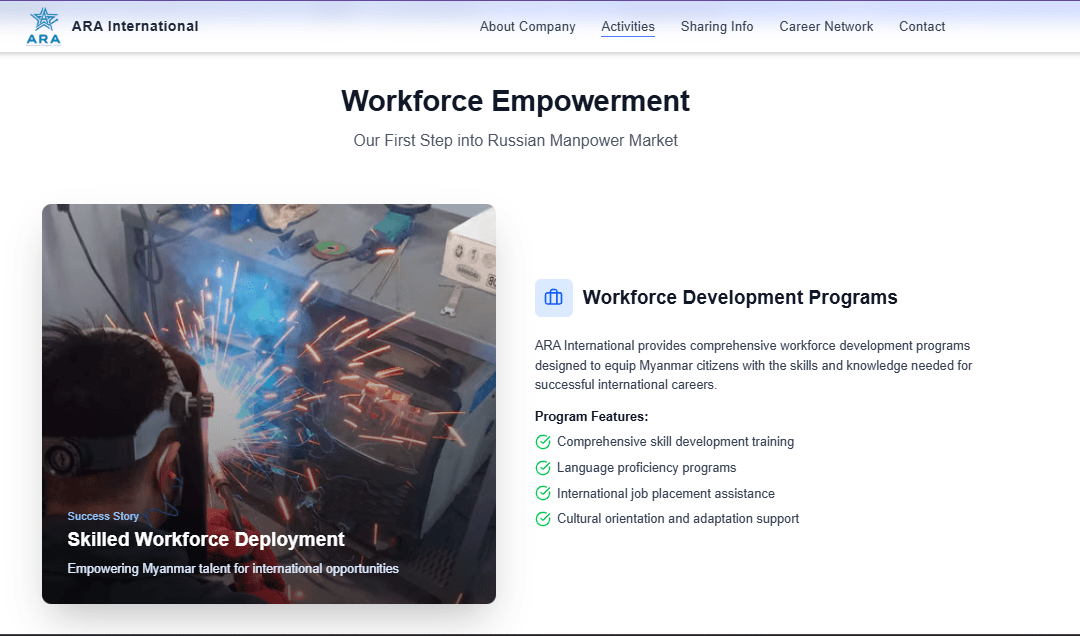Go to Sharing Info page

pos(717,26)
